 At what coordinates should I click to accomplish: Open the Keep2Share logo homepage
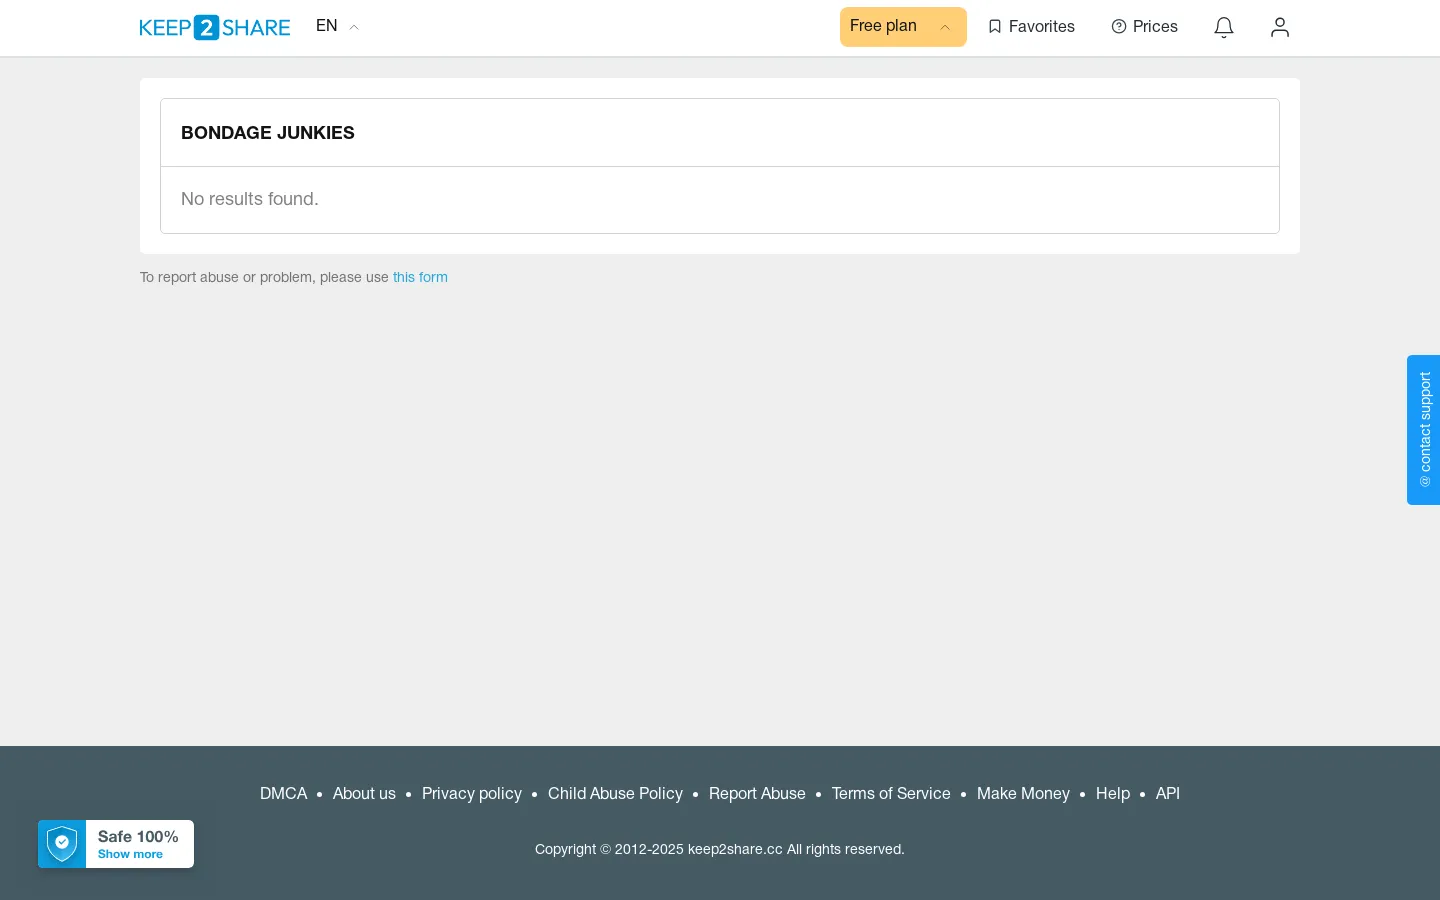215,27
